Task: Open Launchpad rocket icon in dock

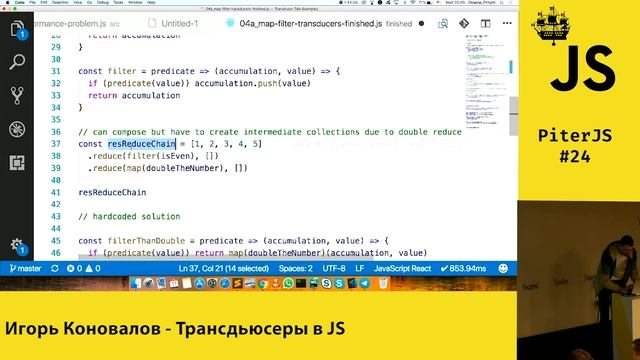Action: [149, 283]
